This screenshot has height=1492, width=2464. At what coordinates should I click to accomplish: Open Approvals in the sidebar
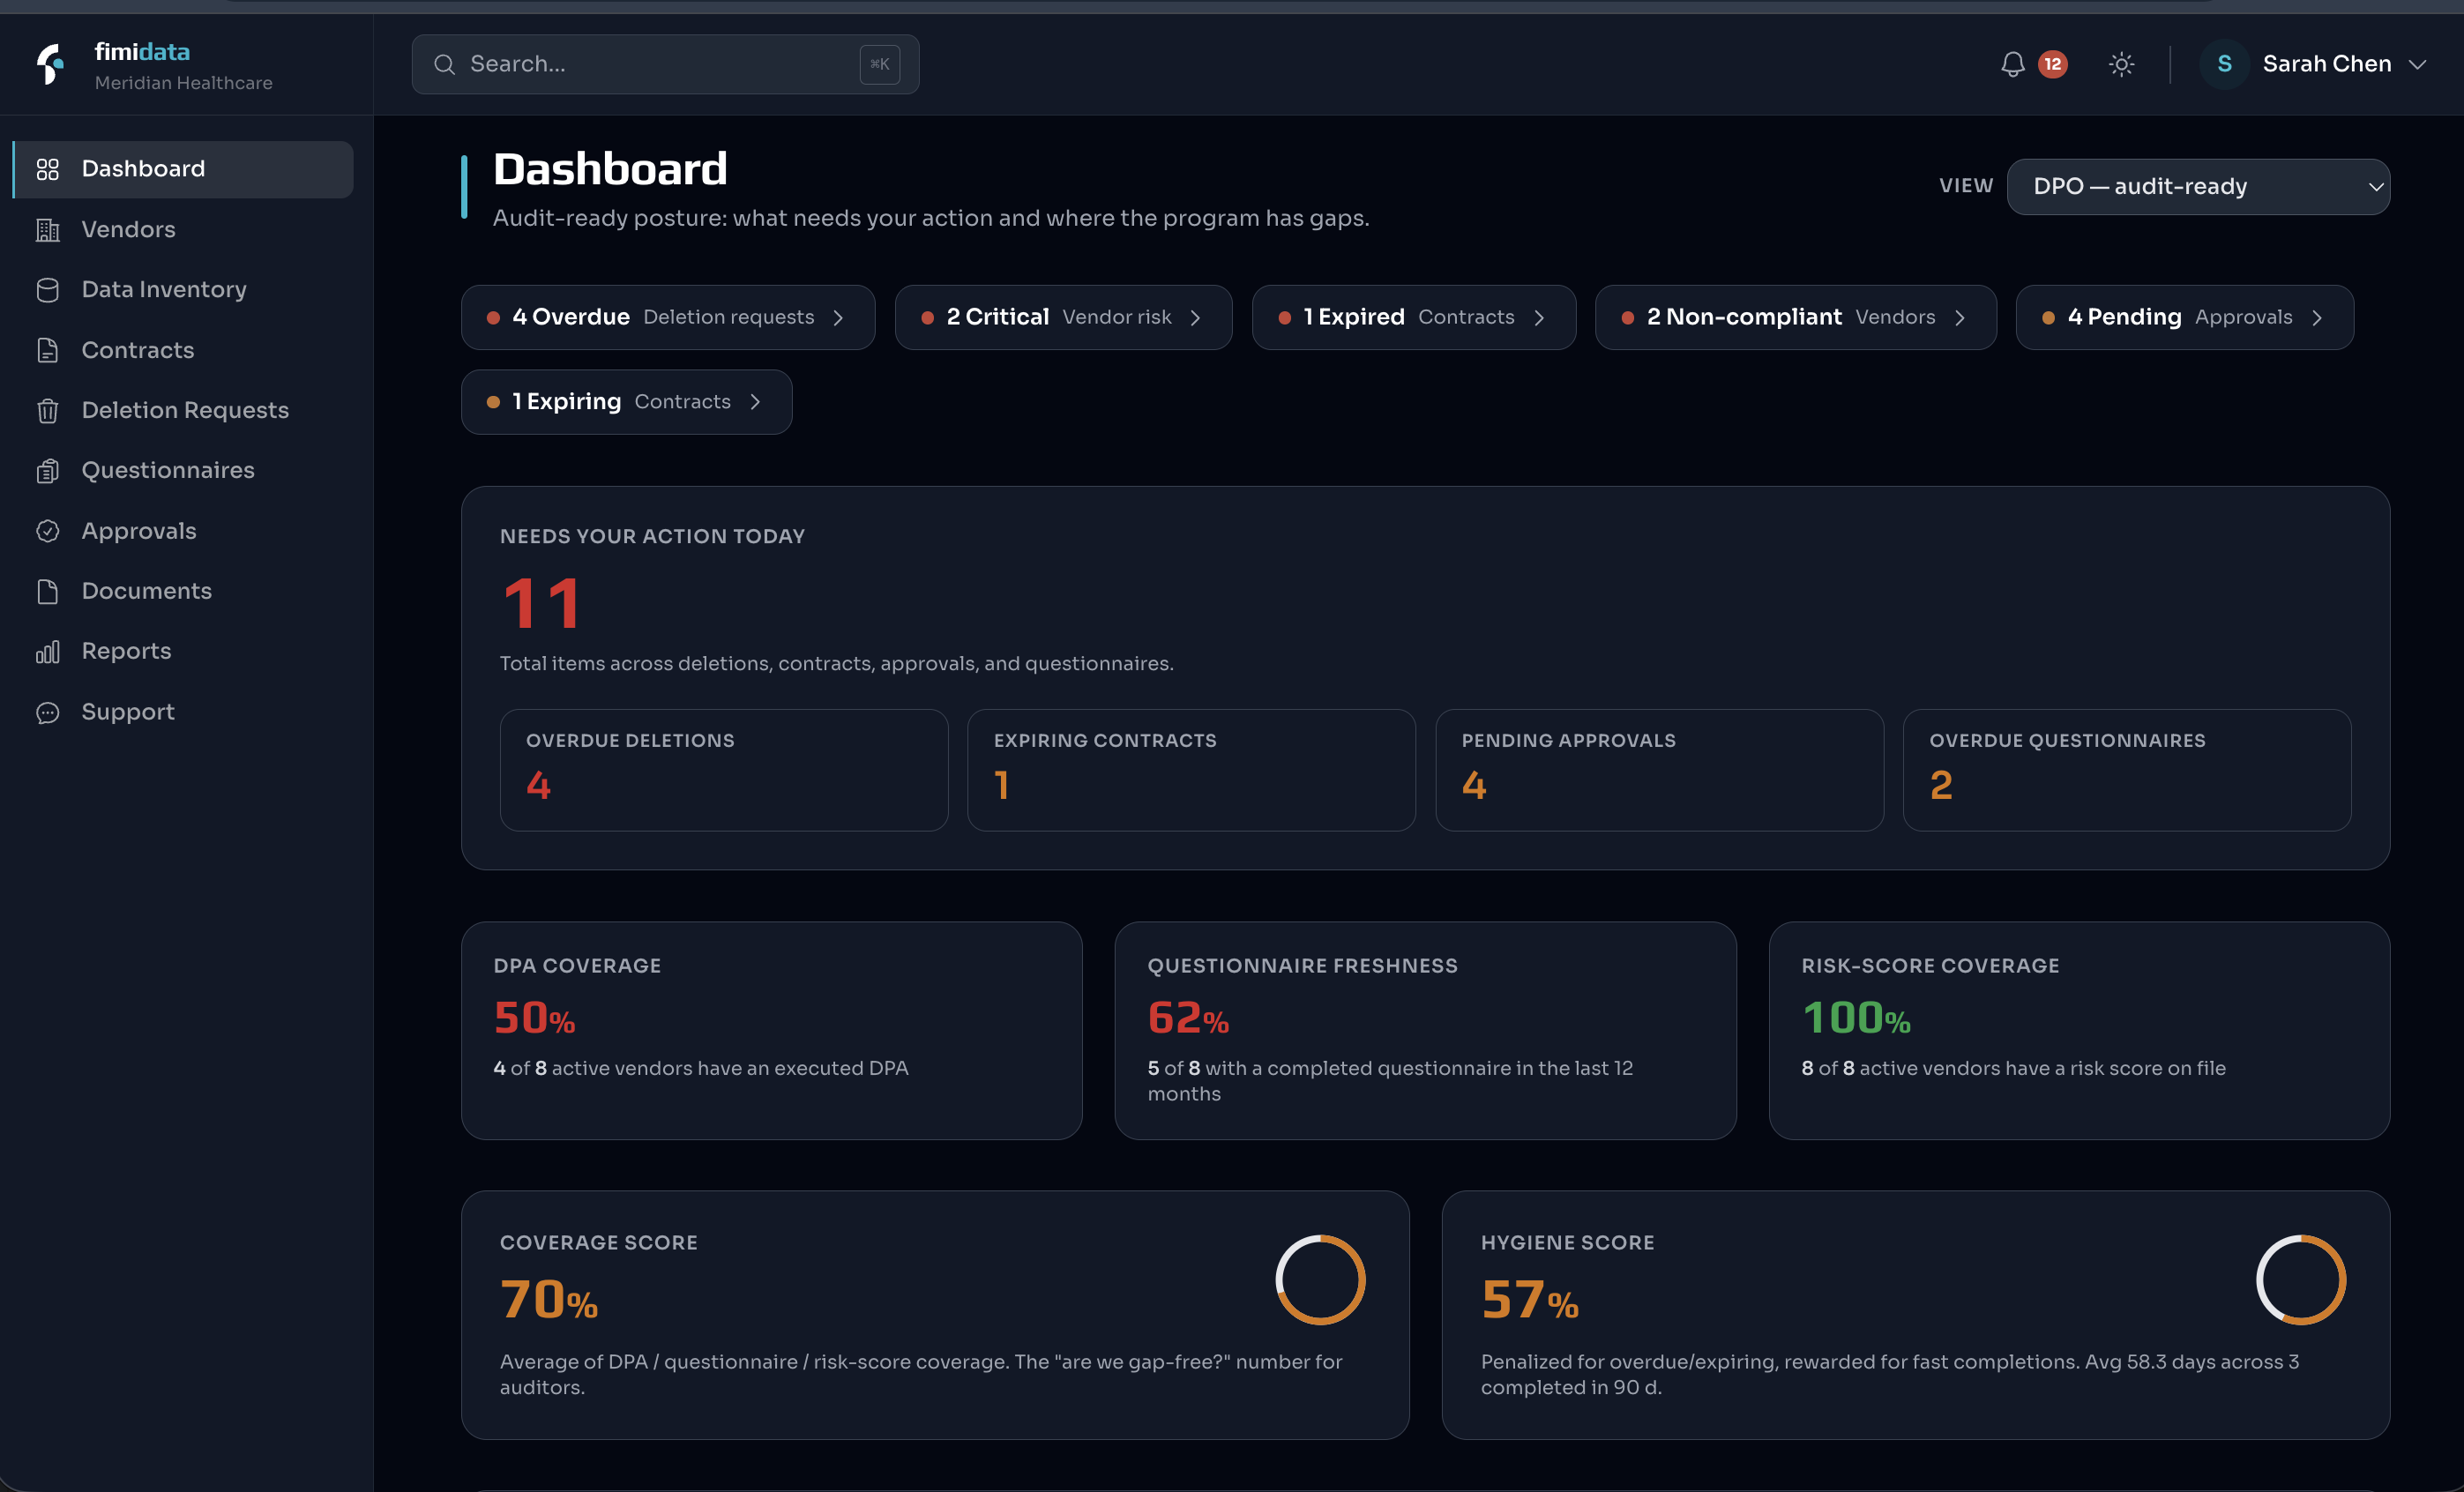pos(183,531)
